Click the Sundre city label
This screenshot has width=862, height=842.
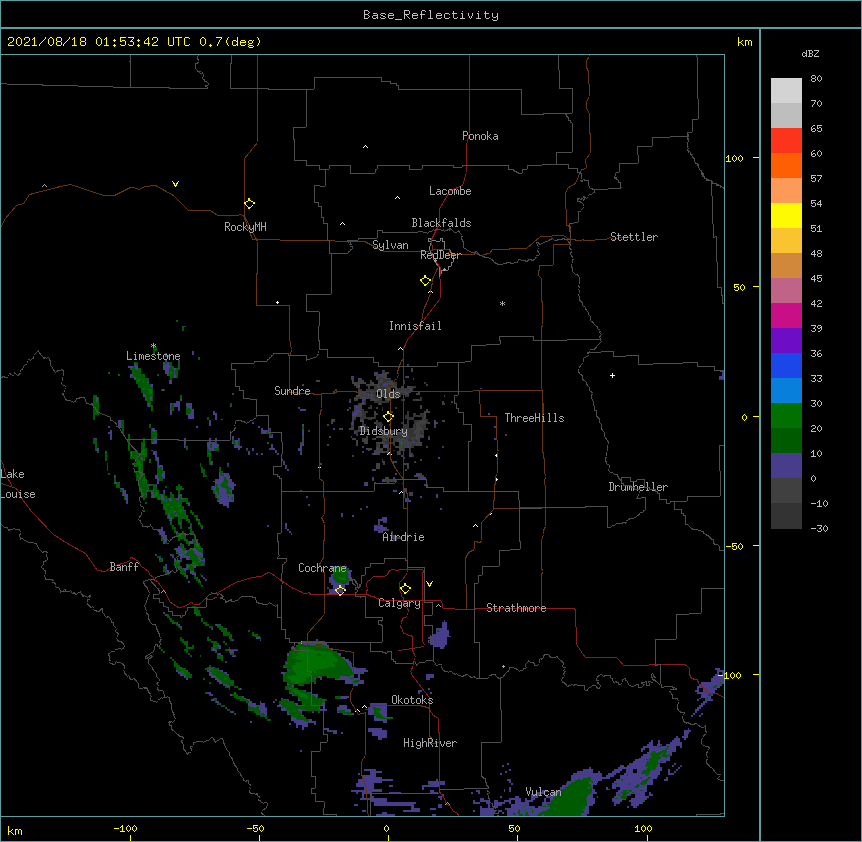292,391
